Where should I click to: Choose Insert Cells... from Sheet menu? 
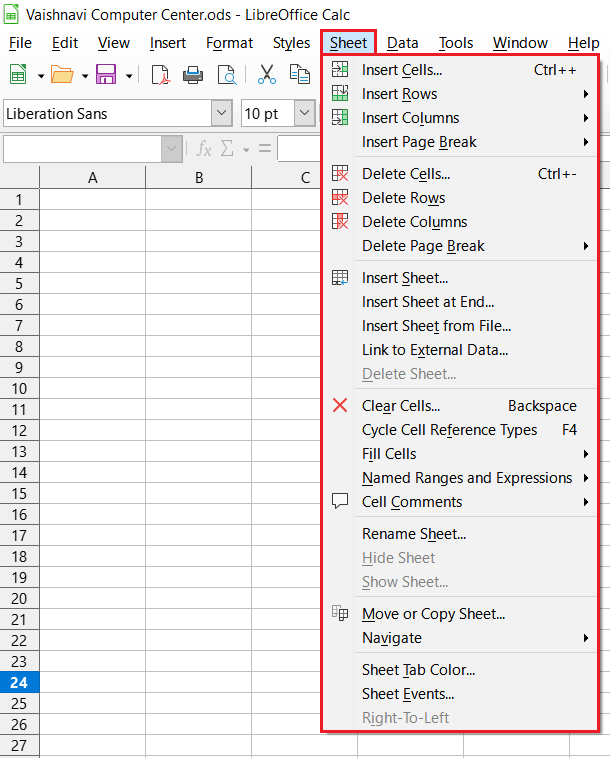click(x=460, y=70)
